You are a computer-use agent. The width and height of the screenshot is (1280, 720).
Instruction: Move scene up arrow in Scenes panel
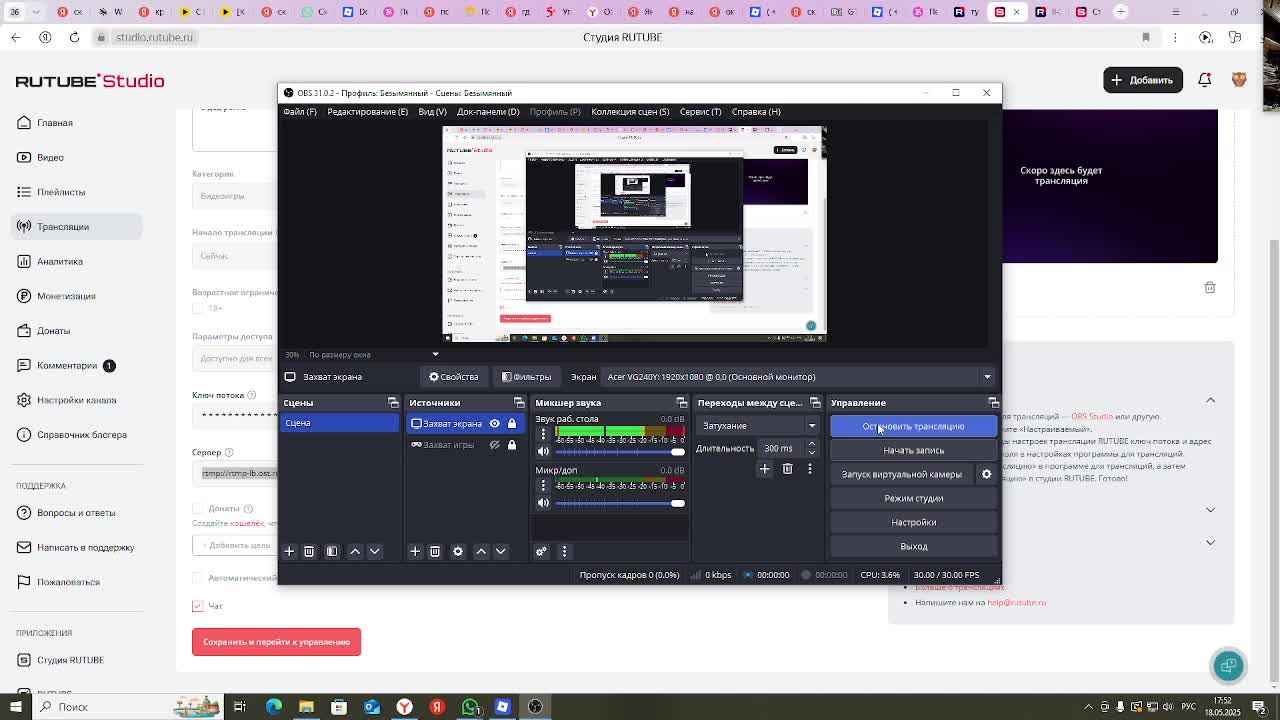point(355,551)
